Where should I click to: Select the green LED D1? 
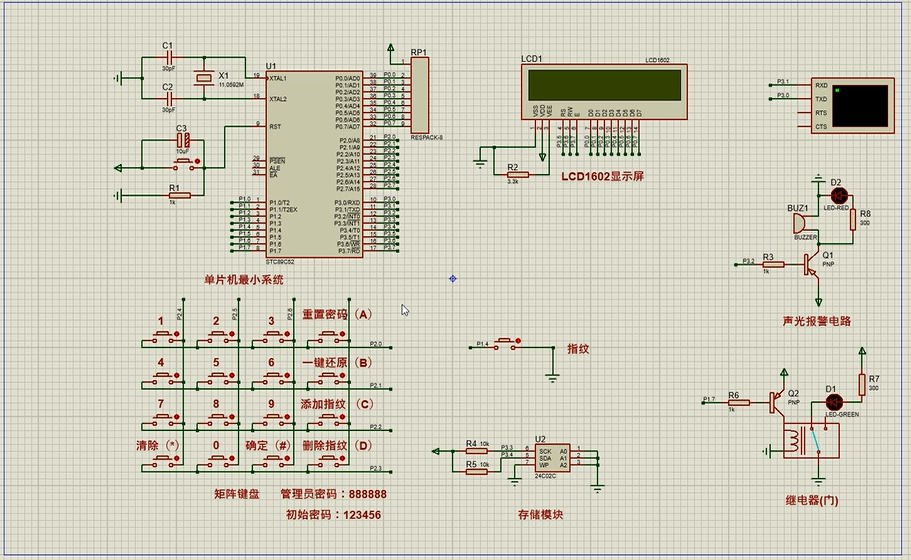click(830, 402)
